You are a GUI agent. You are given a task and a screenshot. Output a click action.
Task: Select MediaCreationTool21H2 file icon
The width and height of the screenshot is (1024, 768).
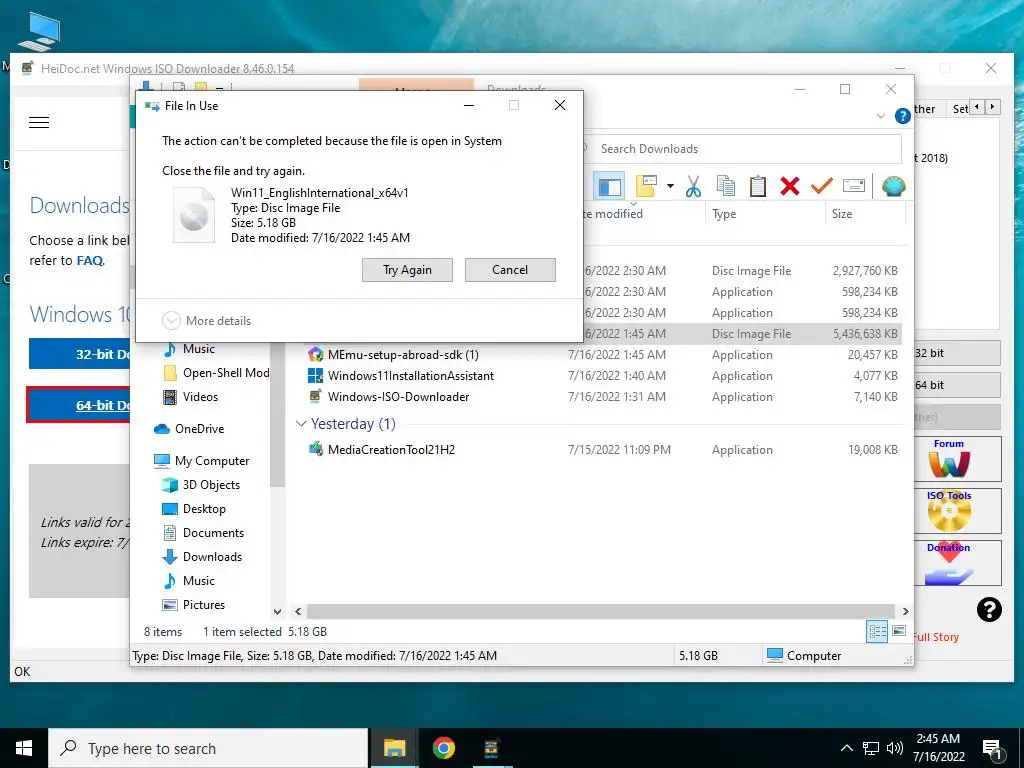click(x=315, y=449)
